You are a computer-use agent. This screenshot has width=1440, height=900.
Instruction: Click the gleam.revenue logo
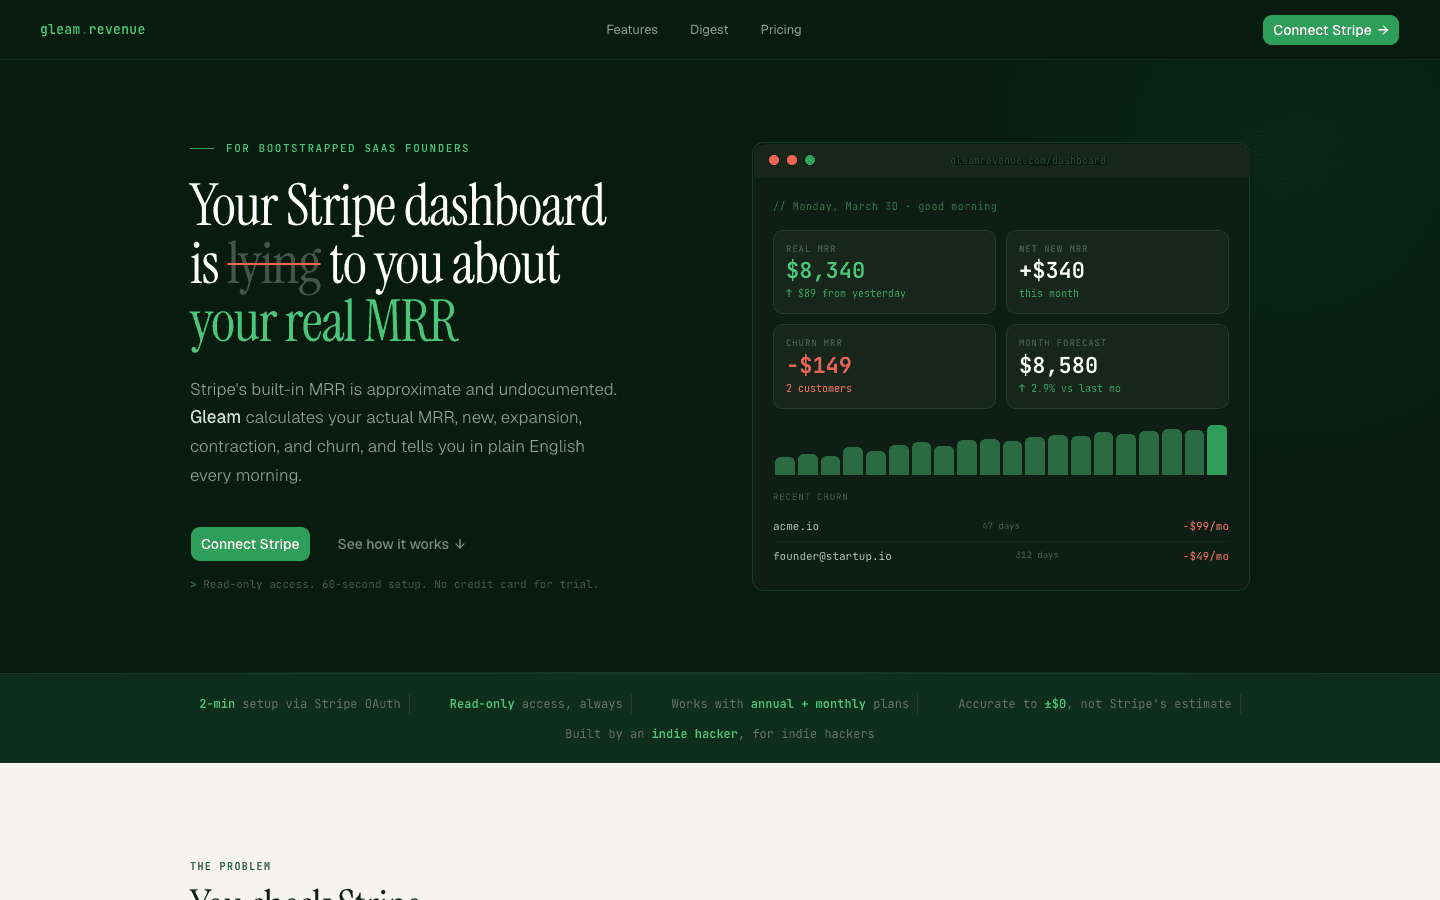pyautogui.click(x=92, y=30)
